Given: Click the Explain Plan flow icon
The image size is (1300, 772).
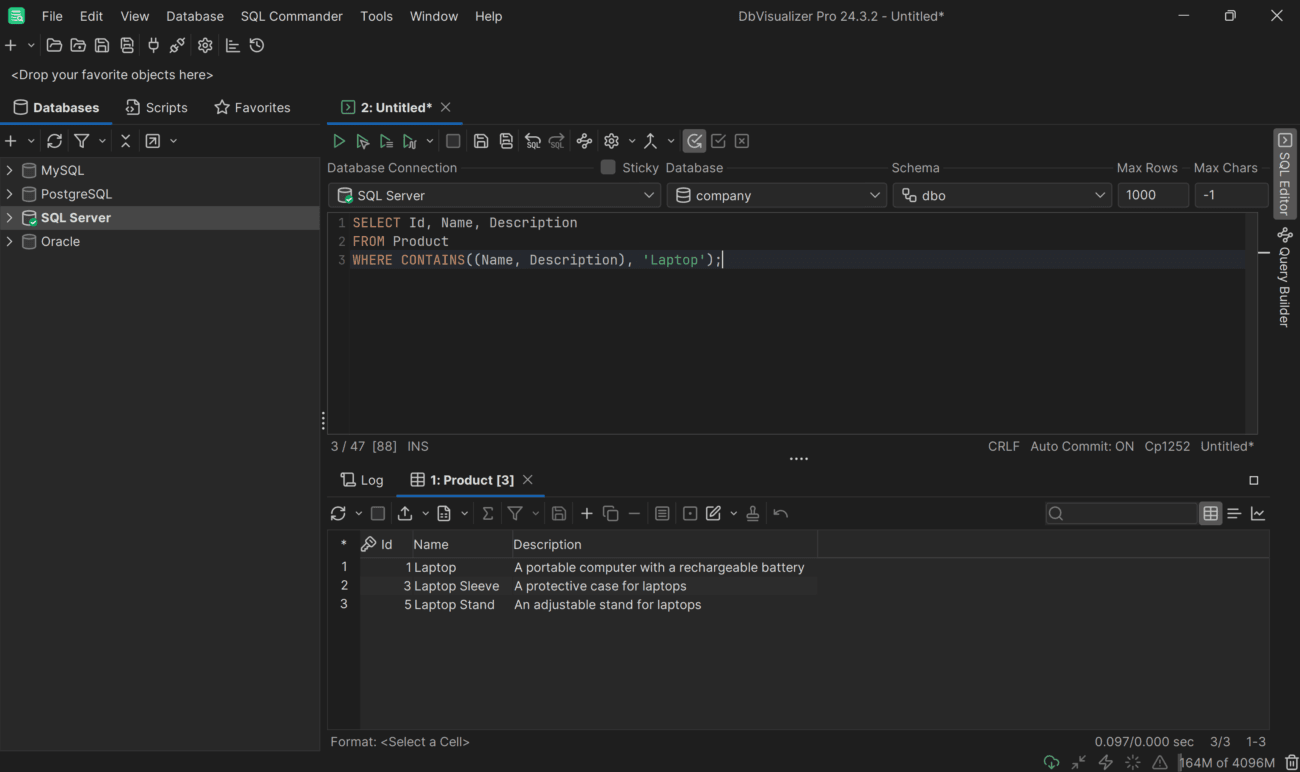Looking at the screenshot, I should (x=584, y=141).
